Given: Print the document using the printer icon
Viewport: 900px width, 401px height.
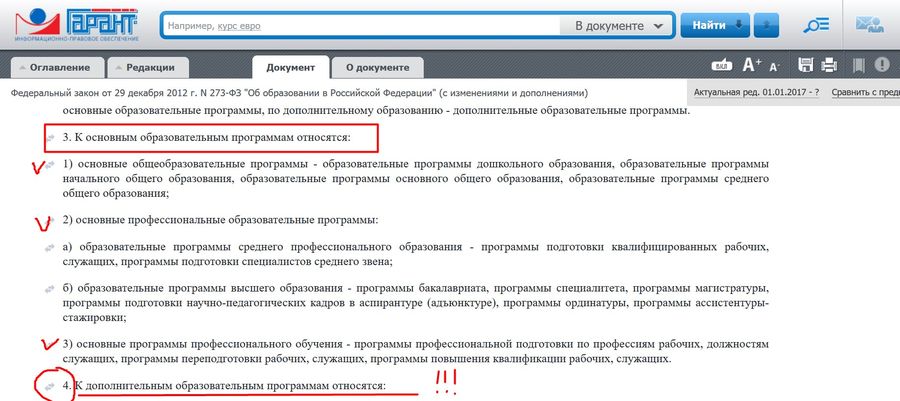Looking at the screenshot, I should click(829, 65).
